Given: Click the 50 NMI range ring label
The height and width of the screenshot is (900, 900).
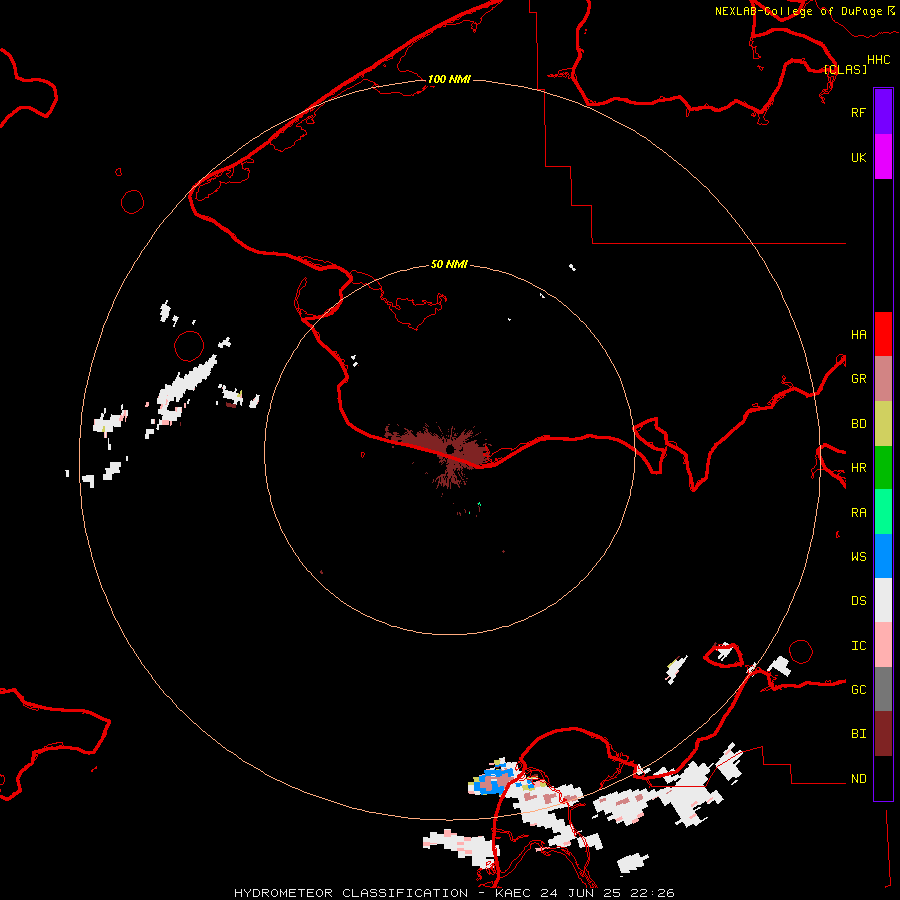Looking at the screenshot, I should click(449, 264).
